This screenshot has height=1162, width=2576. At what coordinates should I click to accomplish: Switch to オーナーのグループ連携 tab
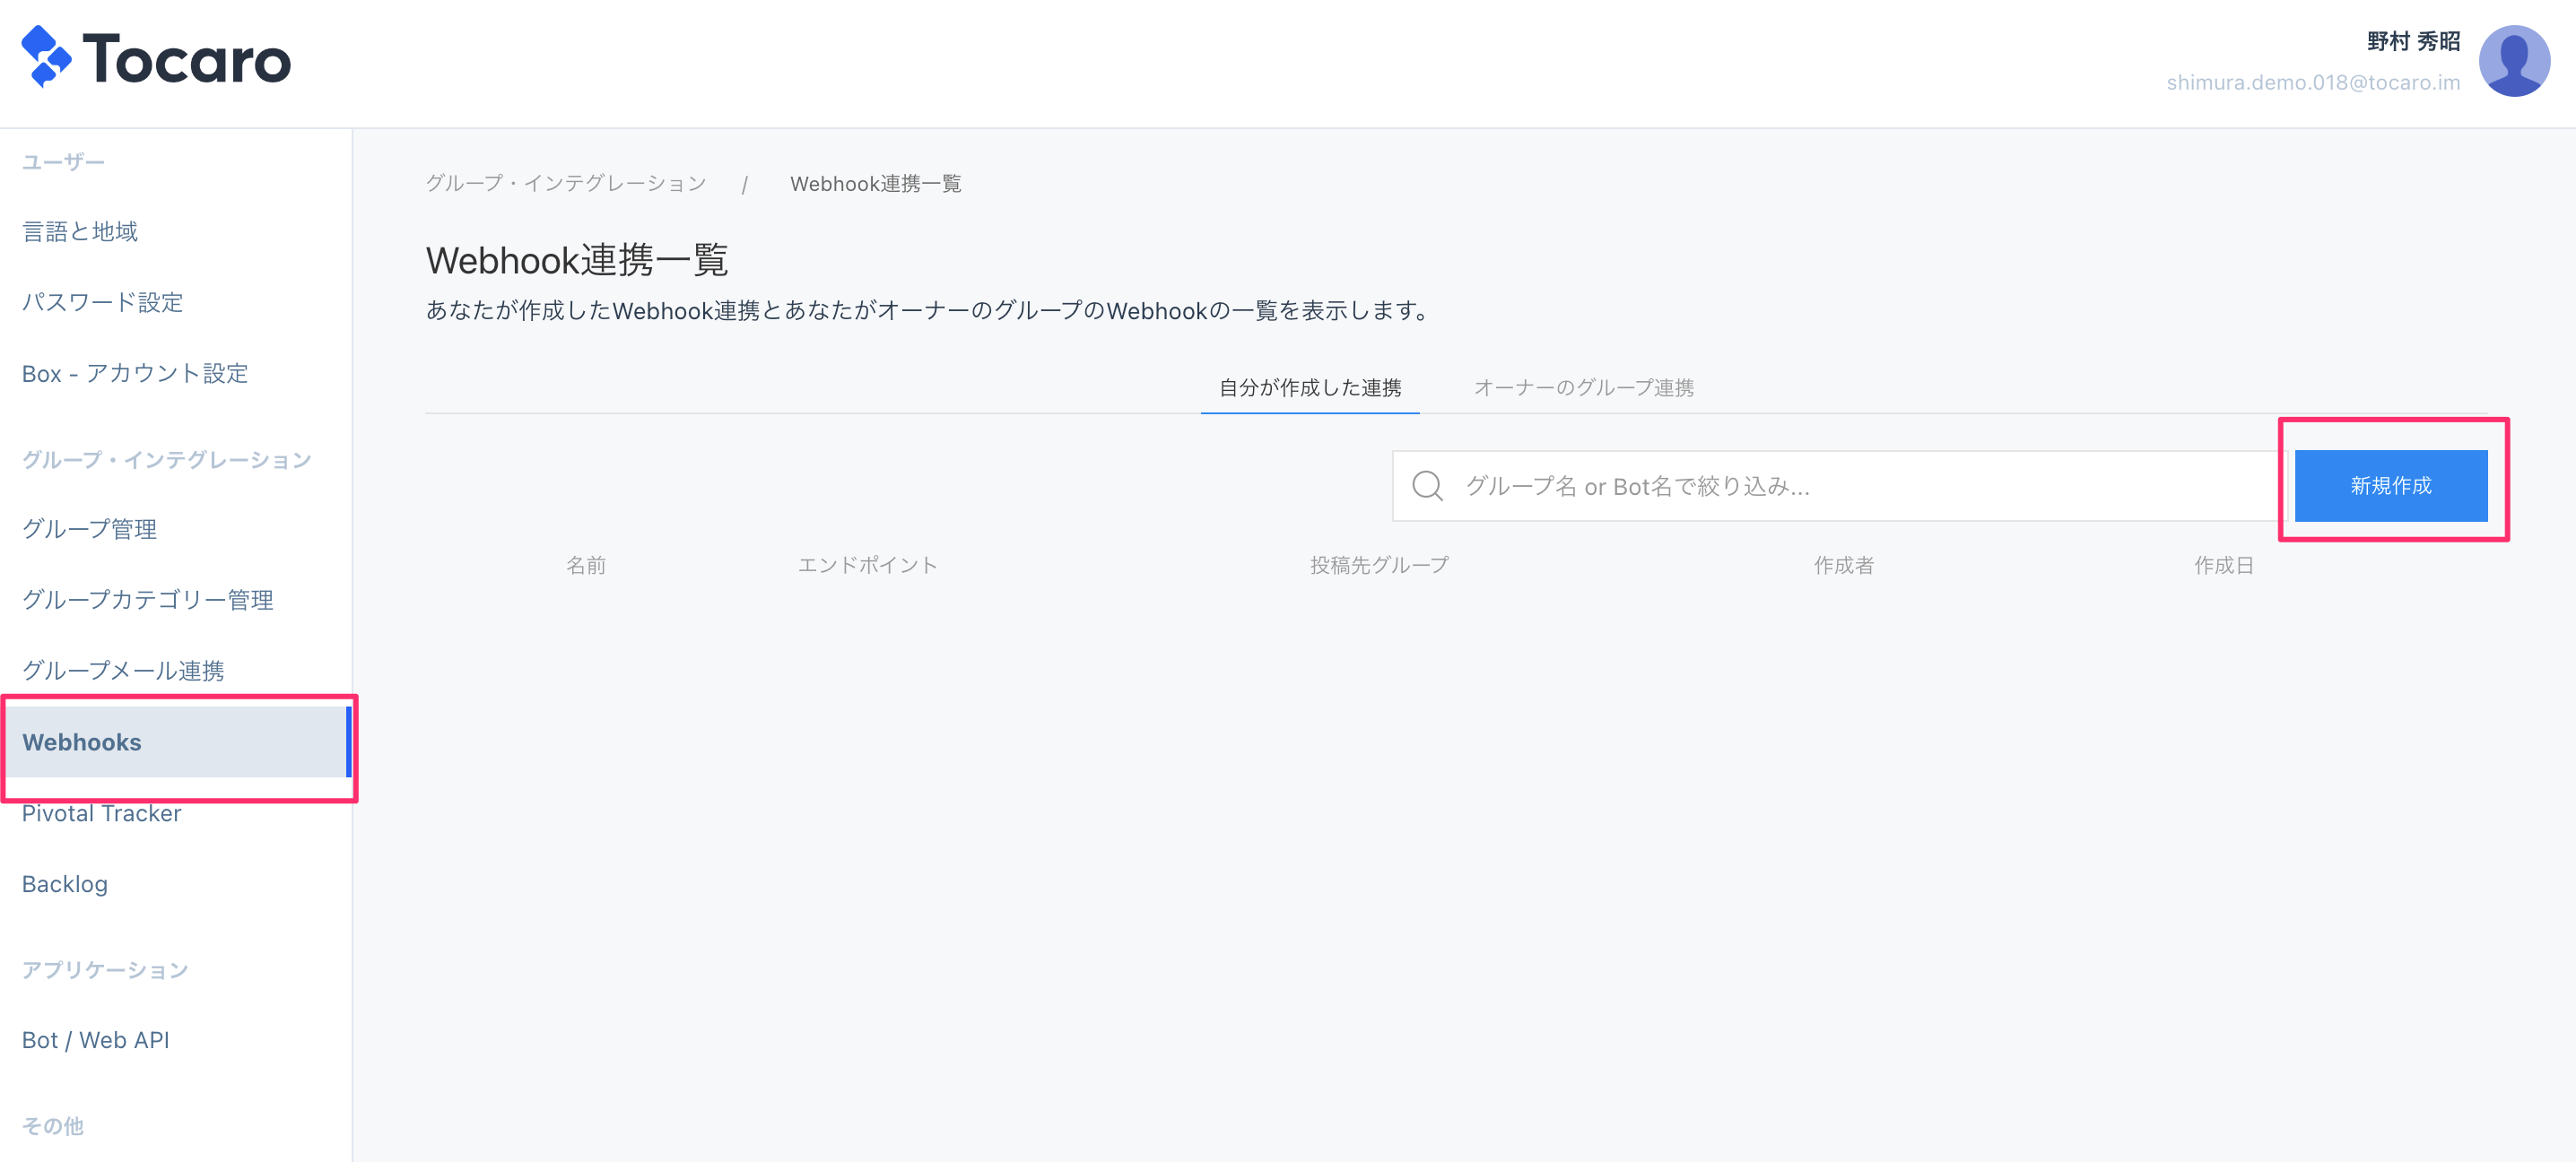[1583, 388]
